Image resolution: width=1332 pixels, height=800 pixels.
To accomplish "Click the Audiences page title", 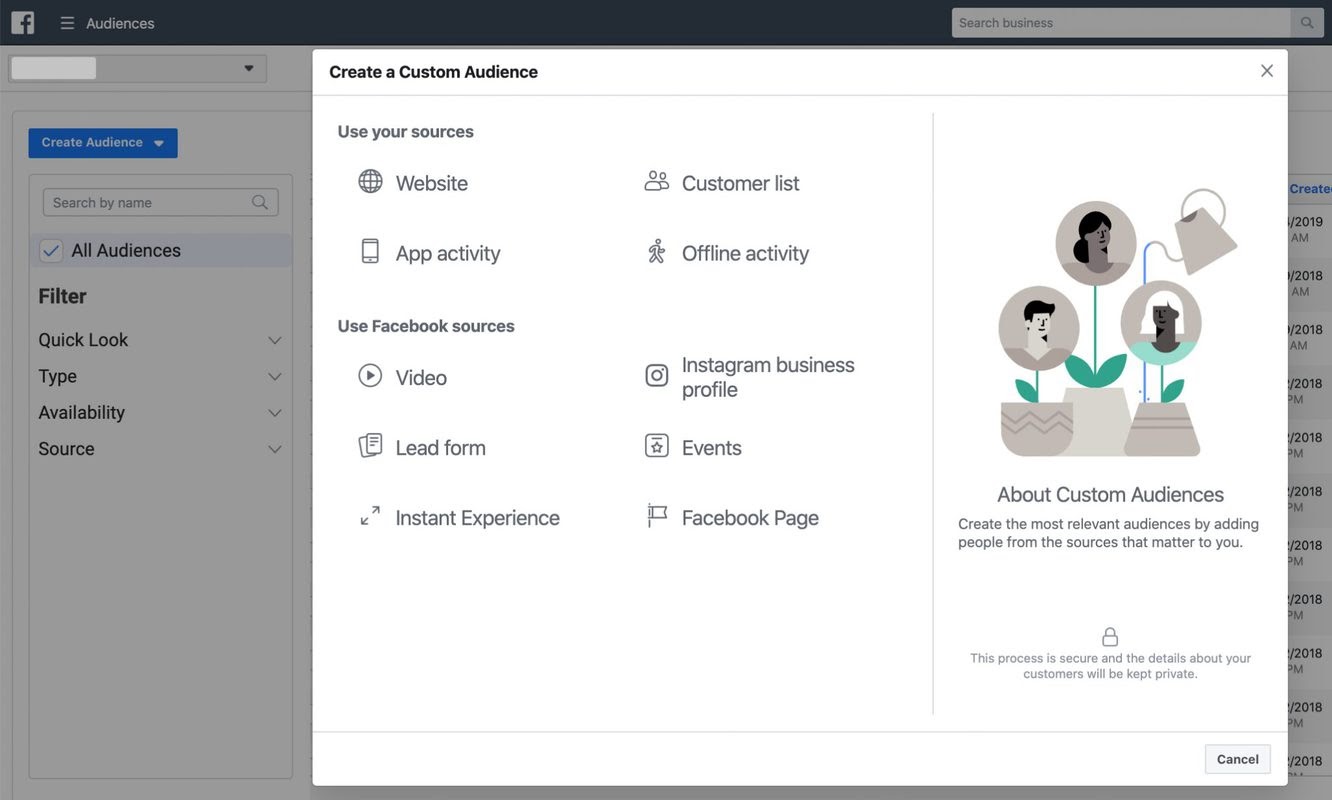I will pos(120,23).
